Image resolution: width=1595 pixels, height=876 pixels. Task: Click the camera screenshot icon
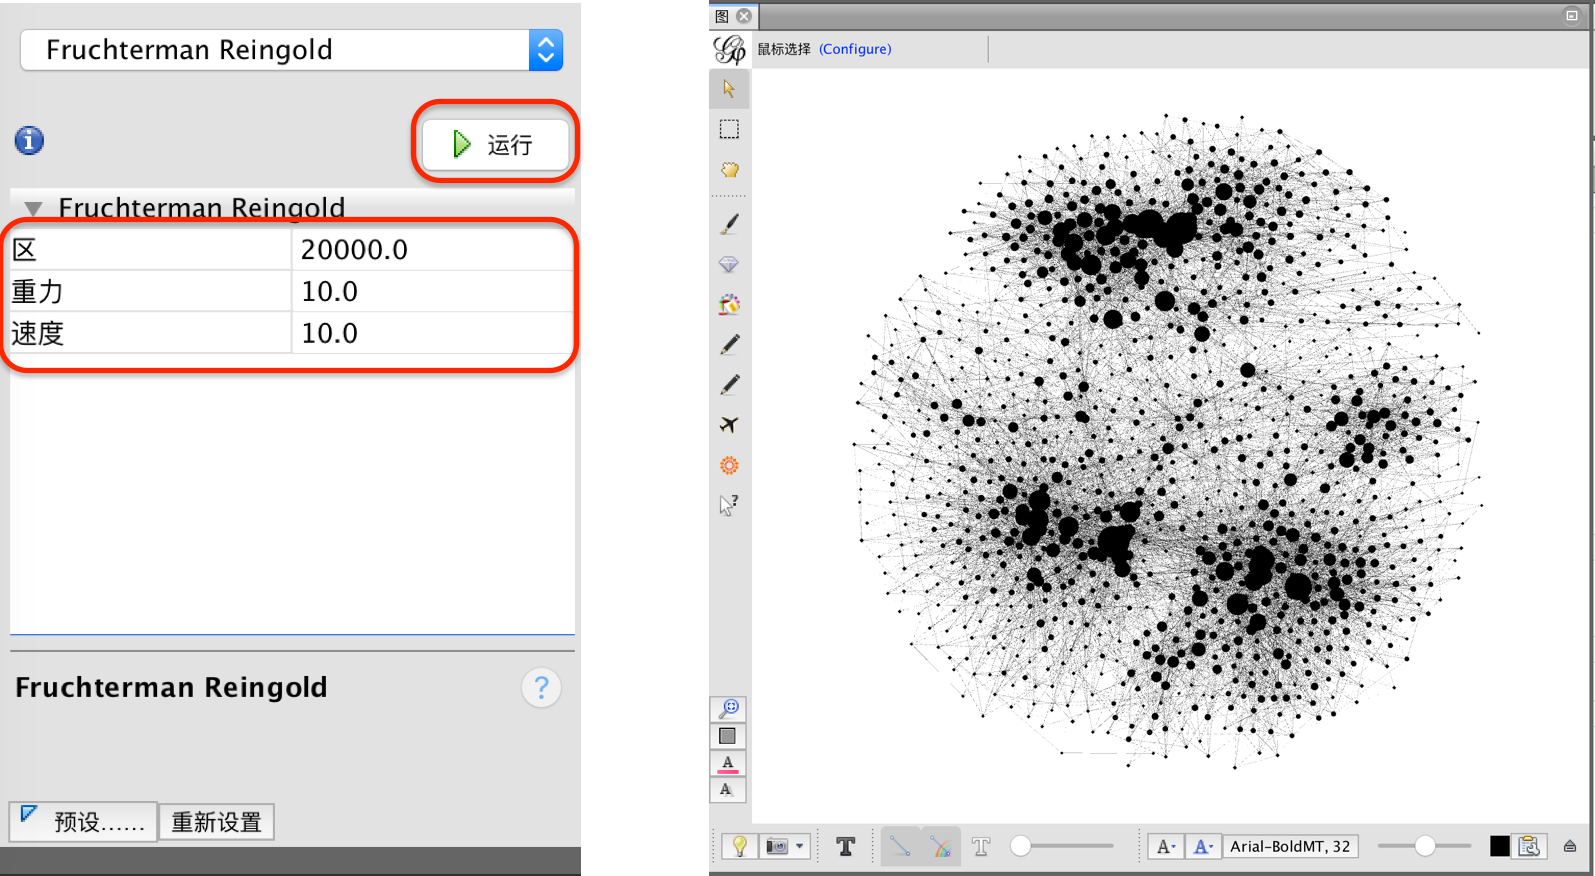coord(777,847)
